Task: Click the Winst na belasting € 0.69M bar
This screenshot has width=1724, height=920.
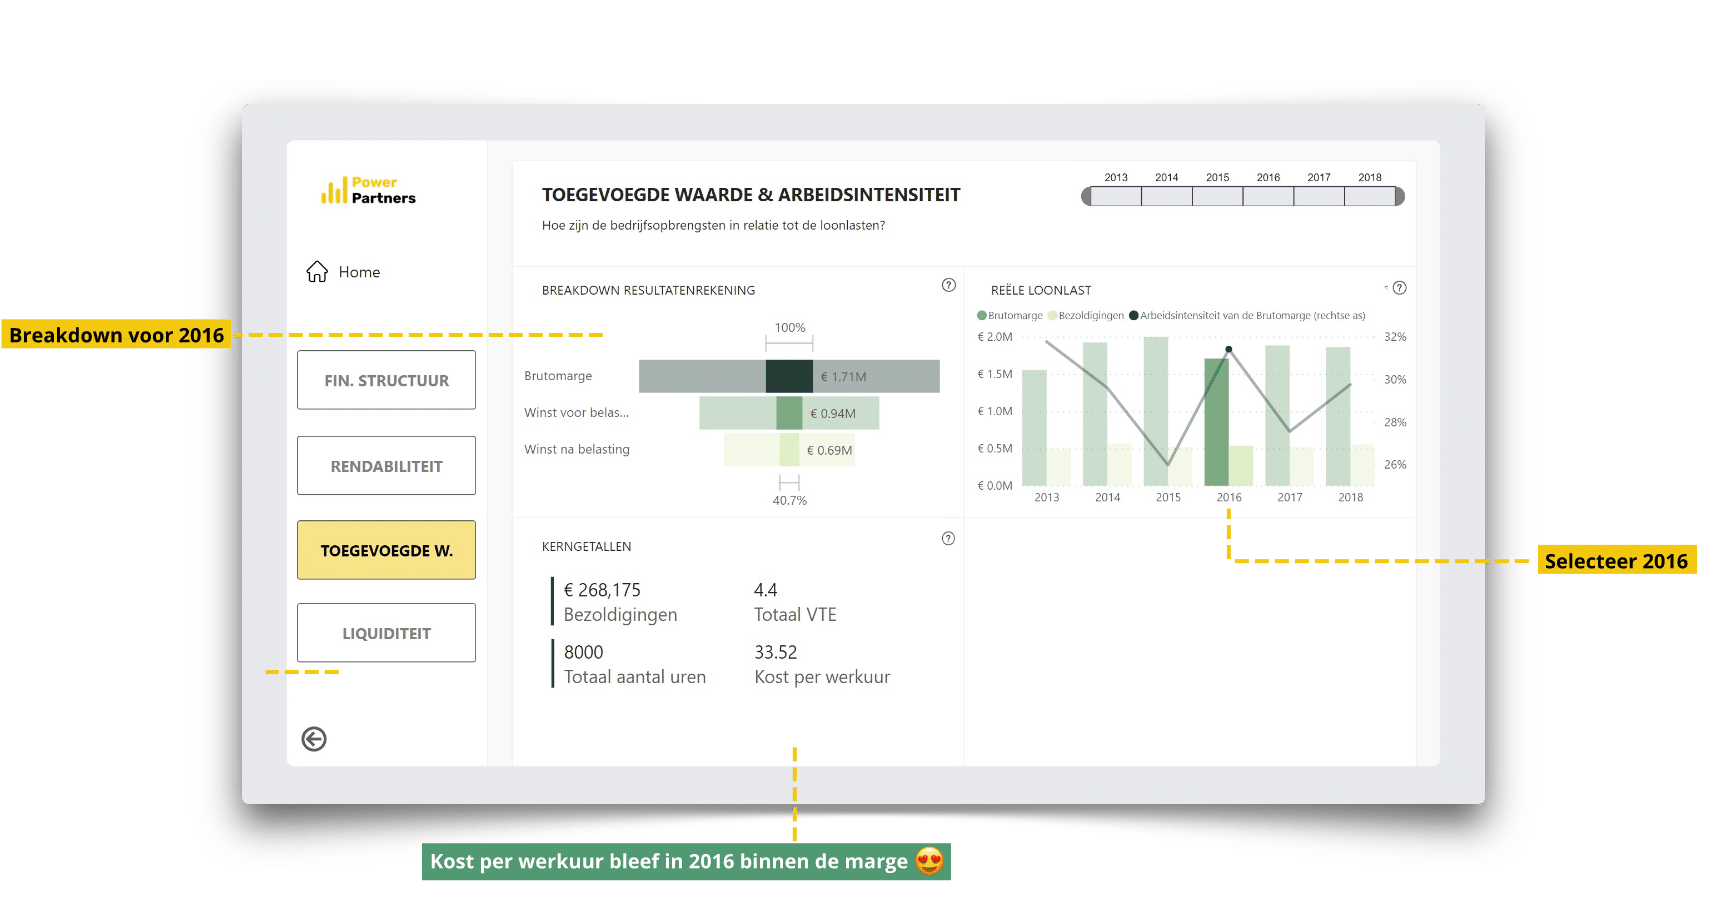Action: click(789, 450)
